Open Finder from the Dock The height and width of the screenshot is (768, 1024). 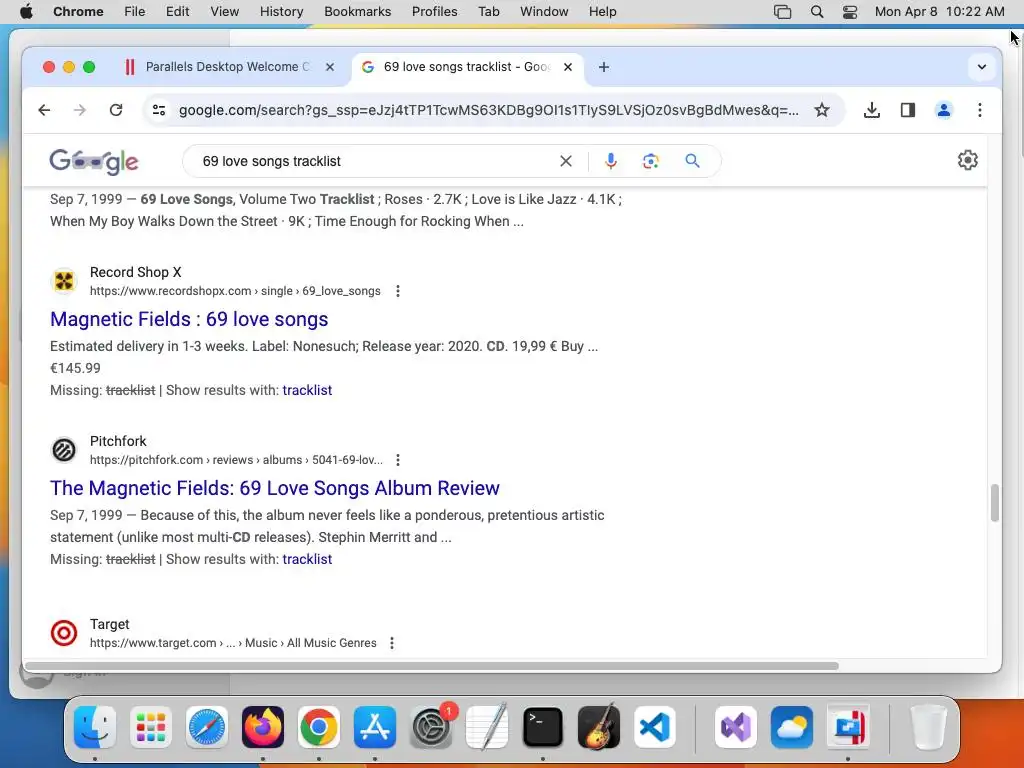[95, 727]
